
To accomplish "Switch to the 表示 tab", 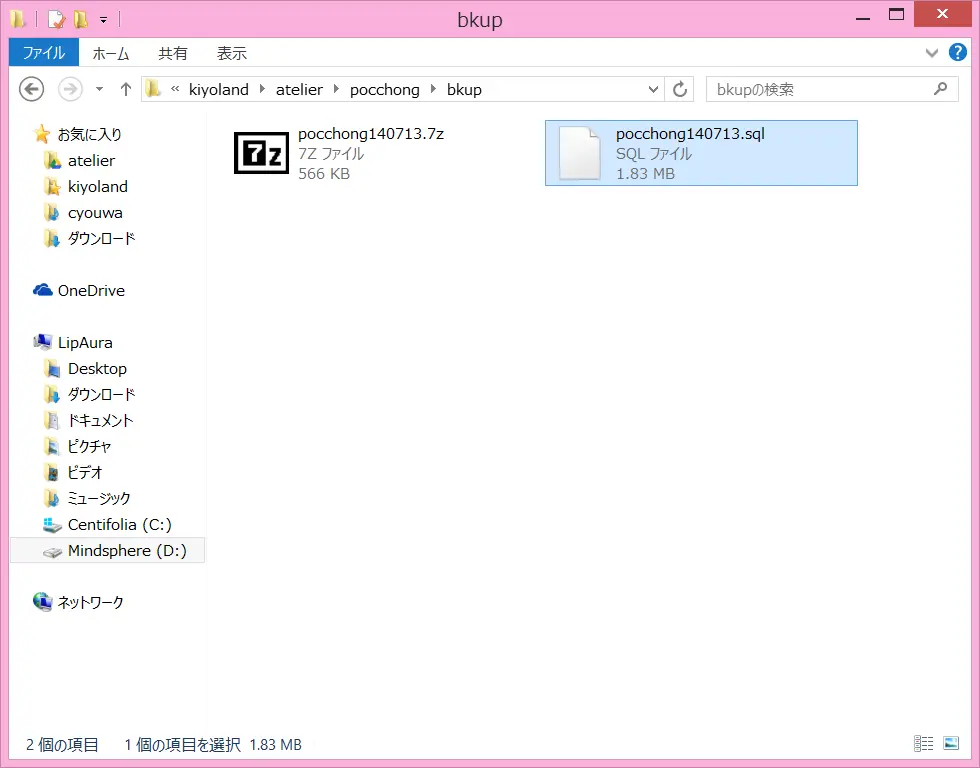I will click(x=231, y=53).
